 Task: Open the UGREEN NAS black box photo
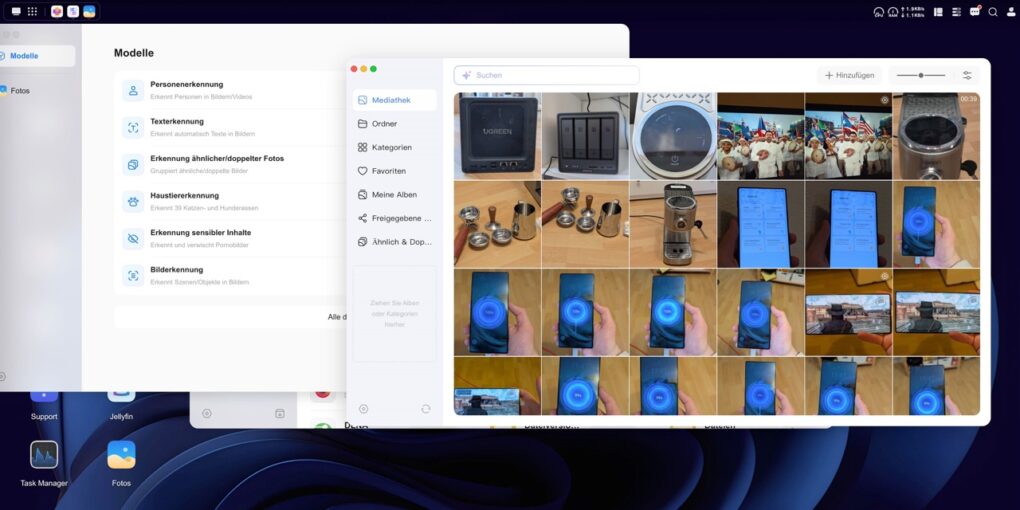tap(498, 136)
